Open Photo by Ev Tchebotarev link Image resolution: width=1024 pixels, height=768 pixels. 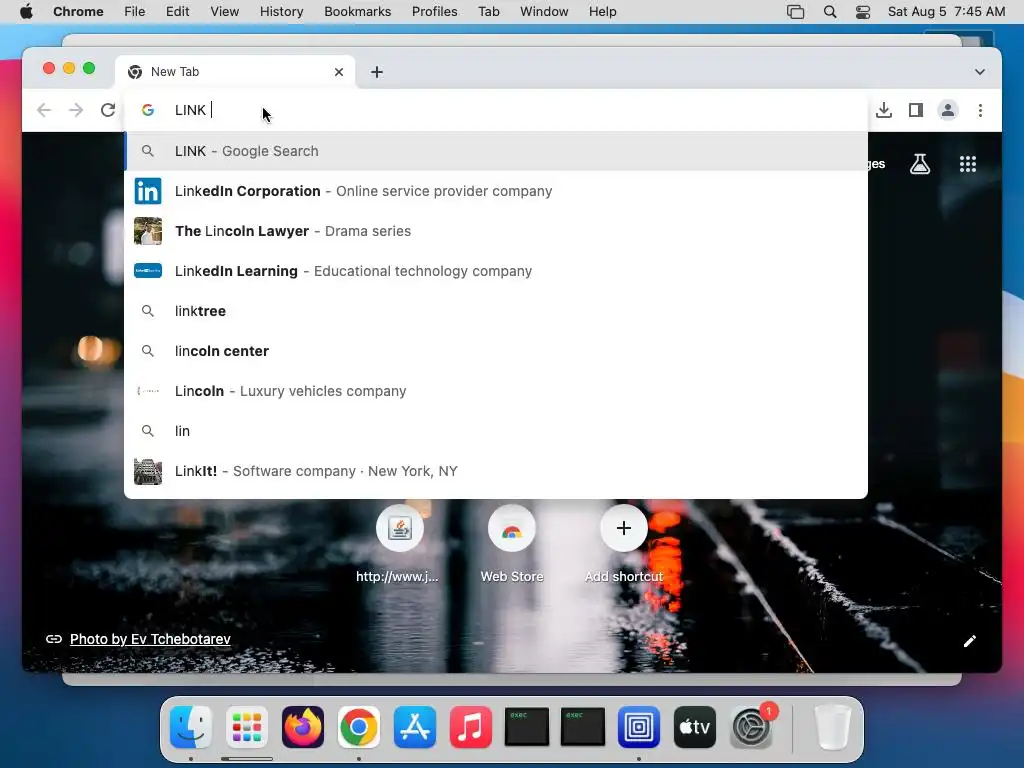[x=150, y=639]
